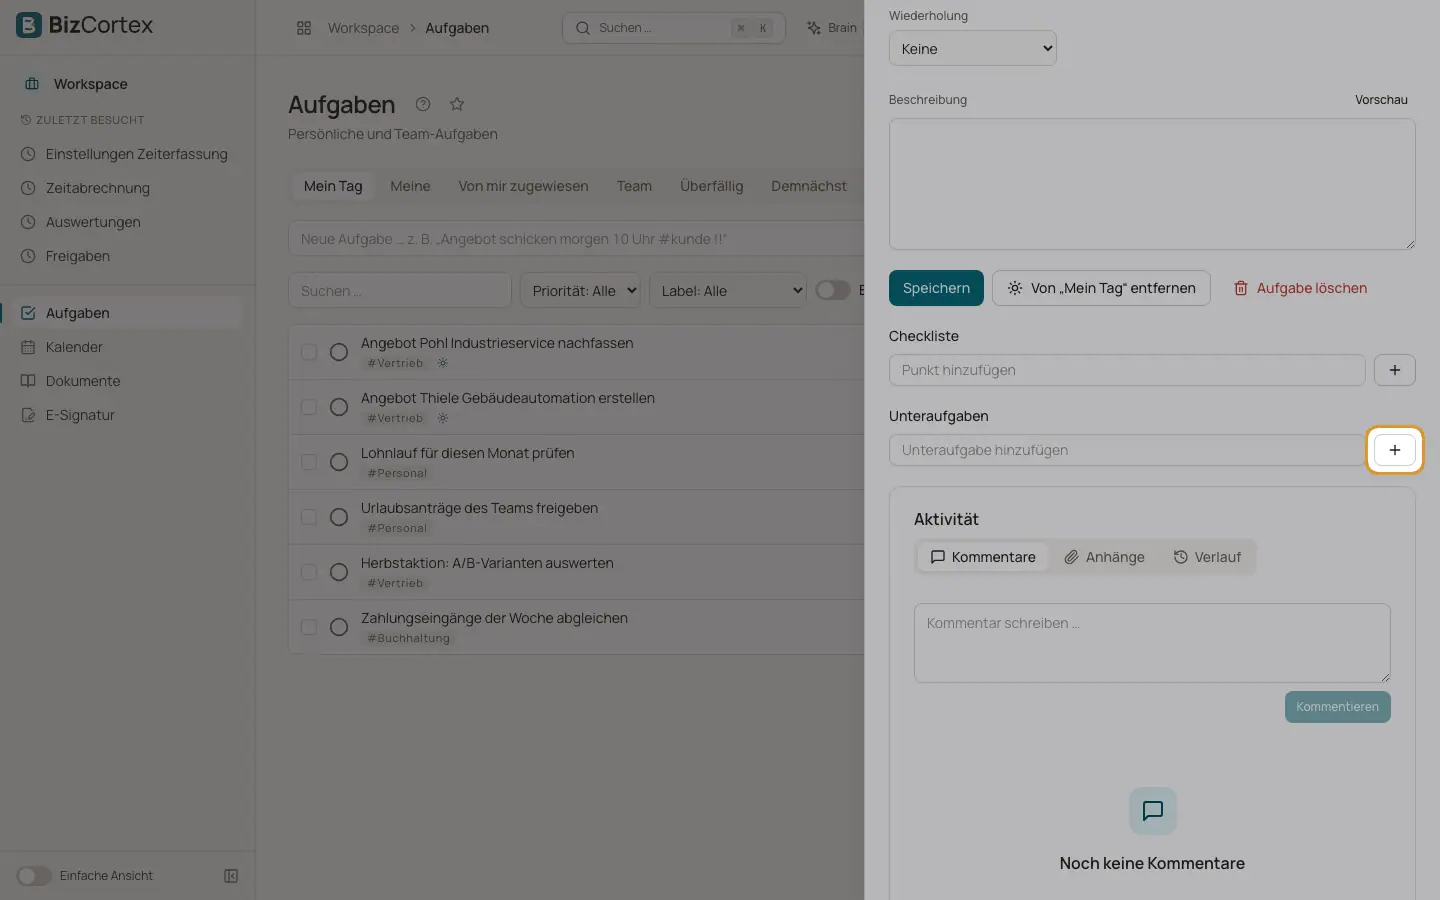The height and width of the screenshot is (900, 1440).
Task: Collapse the sidebar with the panel icon
Action: pos(231,876)
